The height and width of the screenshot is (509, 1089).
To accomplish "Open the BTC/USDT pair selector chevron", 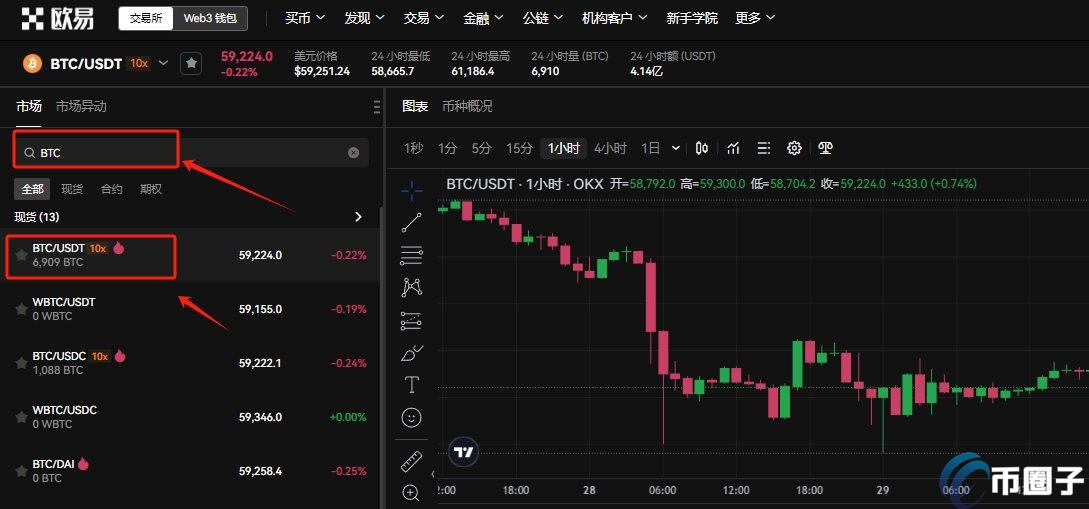I will pyautogui.click(x=163, y=63).
